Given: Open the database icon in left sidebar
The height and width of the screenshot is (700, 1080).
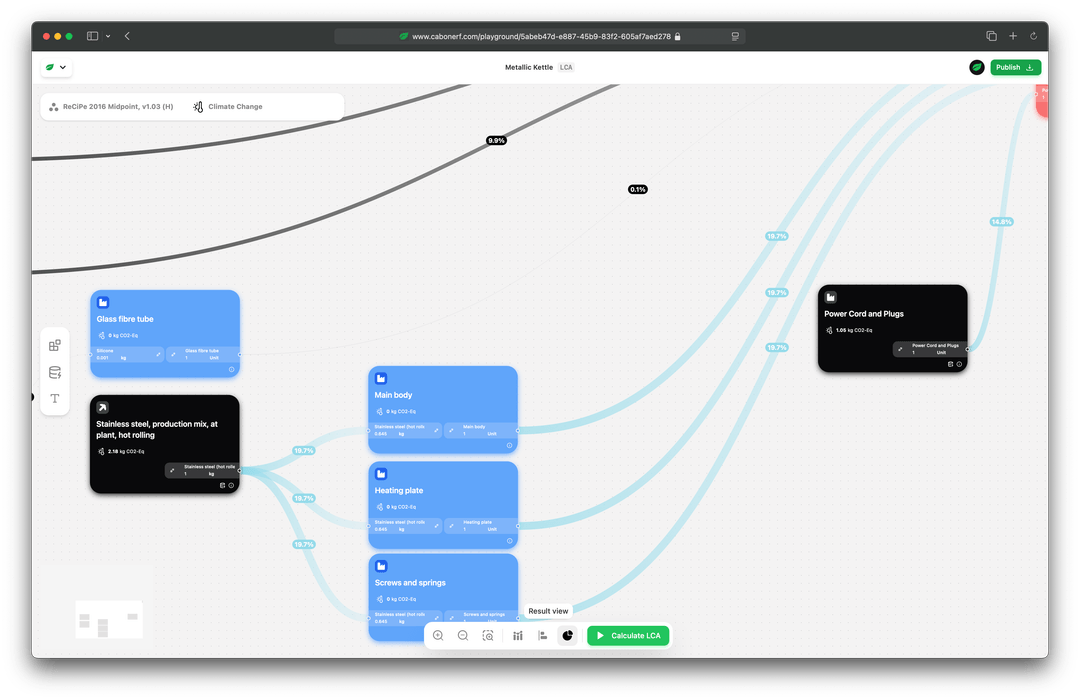Looking at the screenshot, I should (x=55, y=372).
